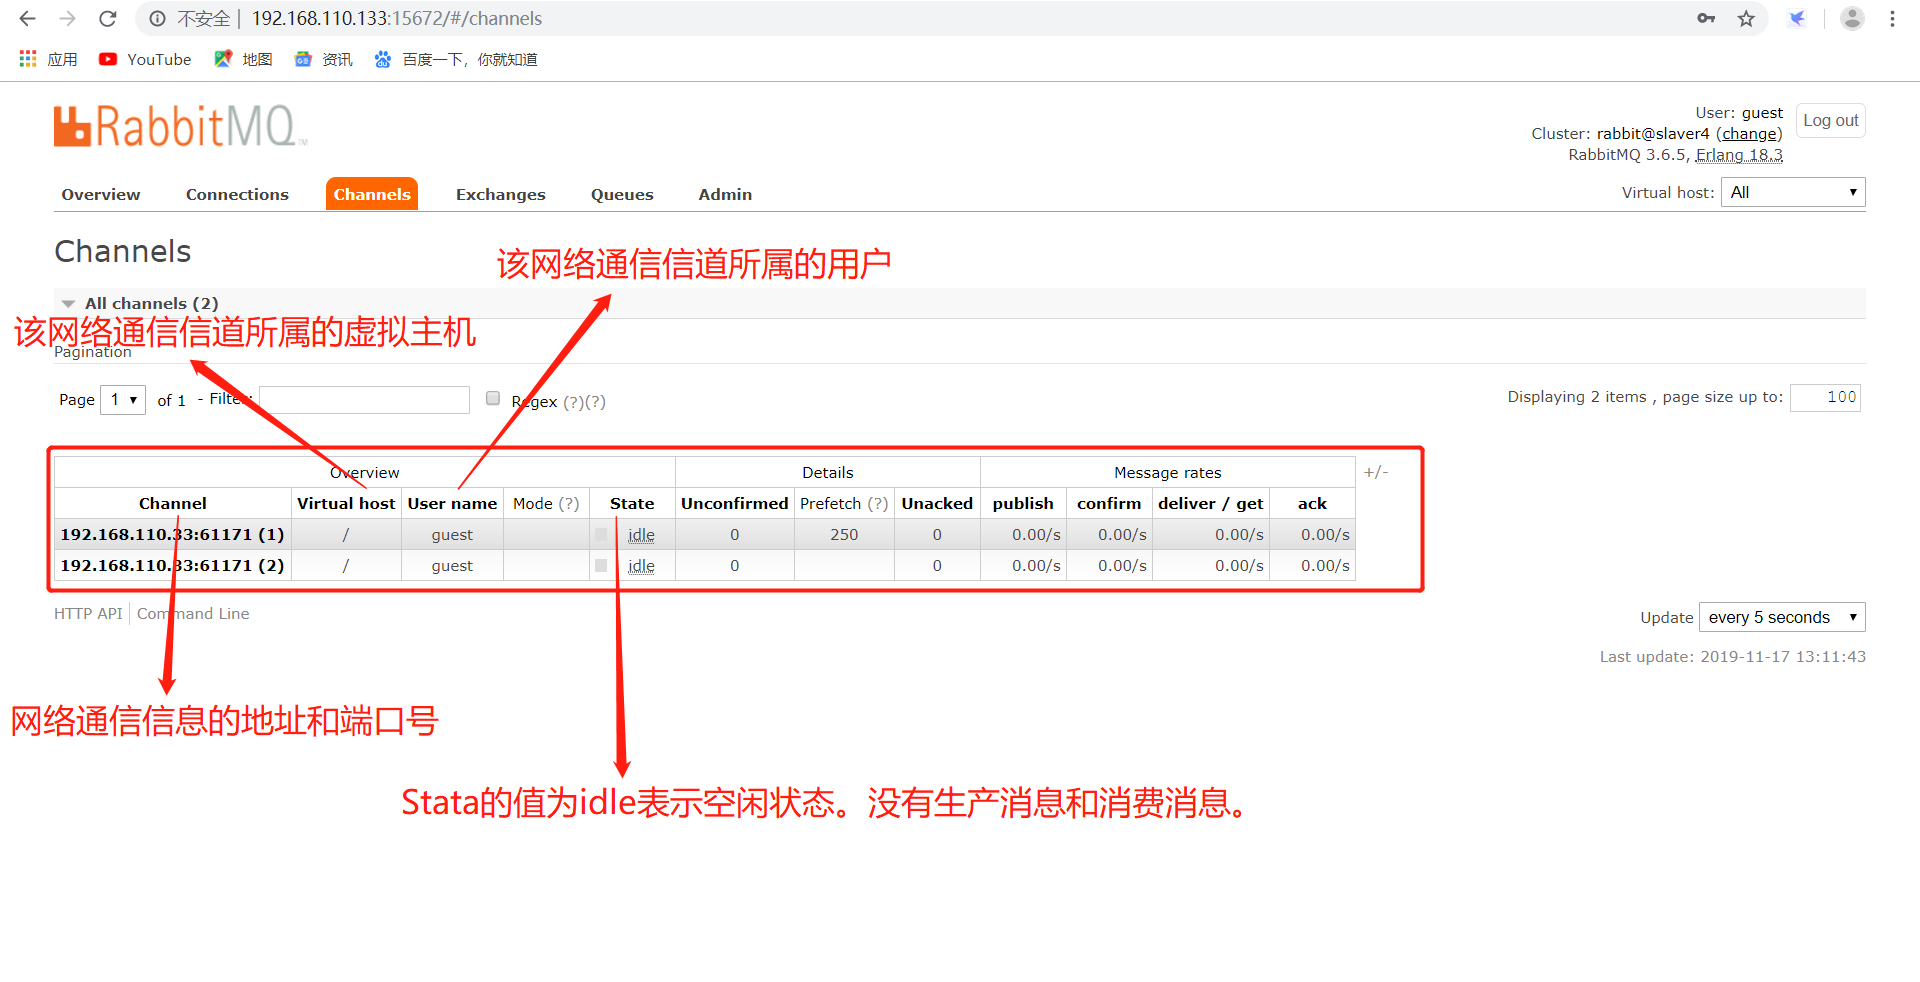Sort by ack rate column
Screen dimensions: 1920x982
[x=1312, y=503]
